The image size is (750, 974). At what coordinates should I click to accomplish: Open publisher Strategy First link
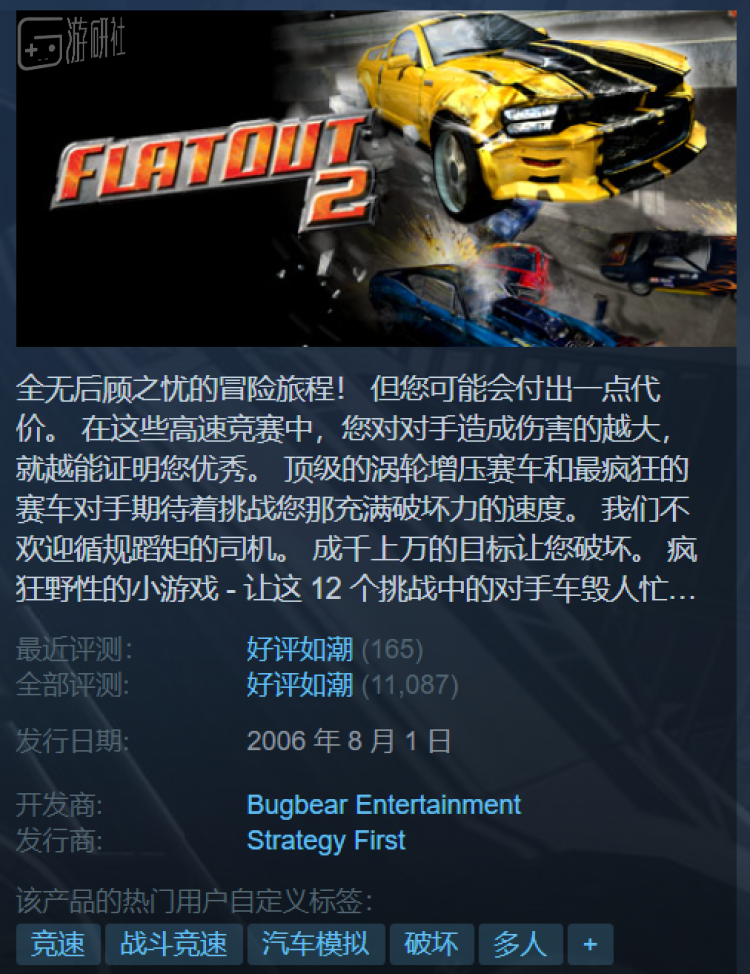click(x=326, y=840)
